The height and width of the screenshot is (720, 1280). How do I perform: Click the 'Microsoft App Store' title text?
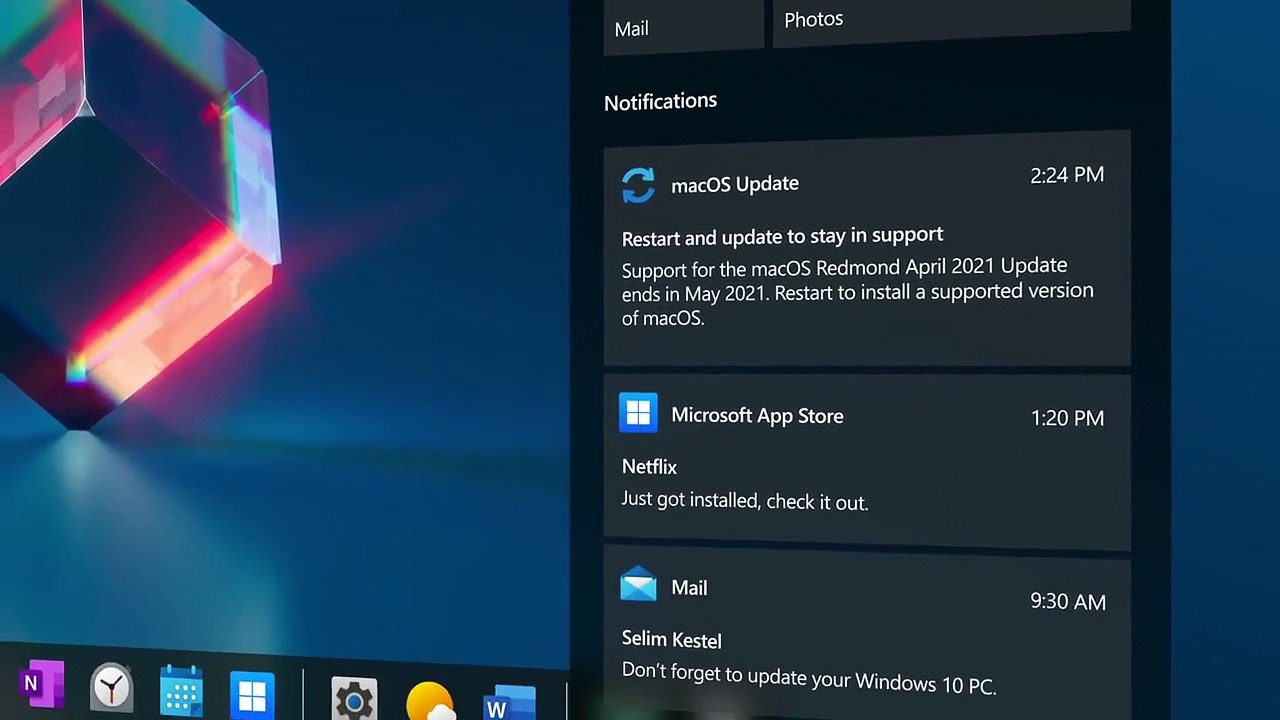coord(757,416)
